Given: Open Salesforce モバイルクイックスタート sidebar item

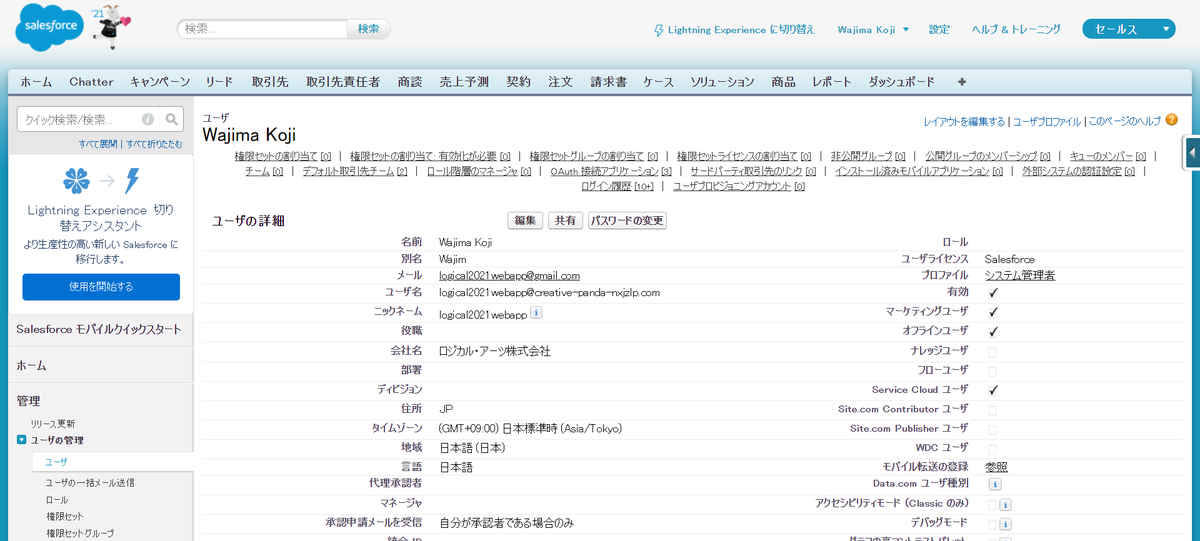Looking at the screenshot, I should point(99,329).
